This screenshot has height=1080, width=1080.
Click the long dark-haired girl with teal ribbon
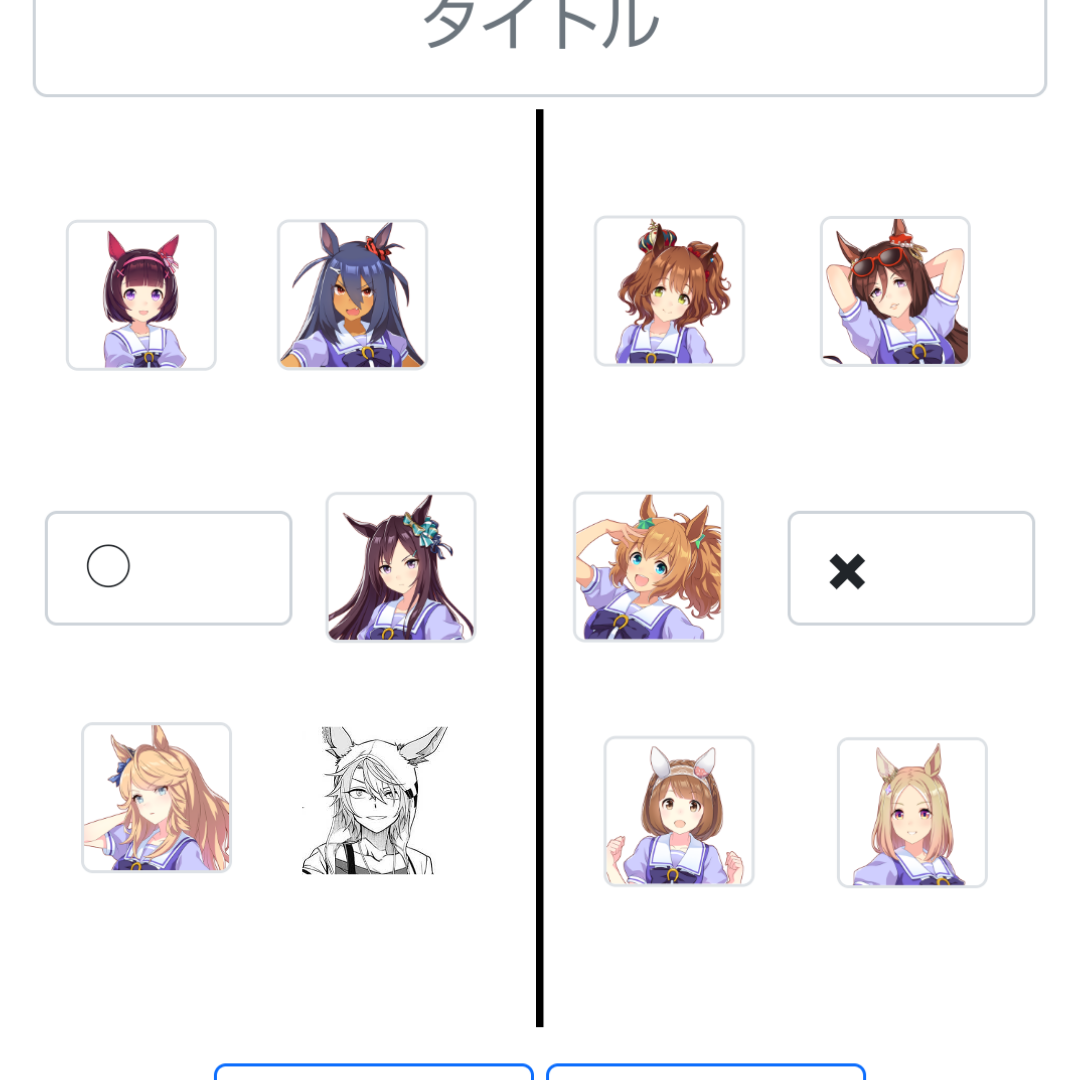(401, 567)
